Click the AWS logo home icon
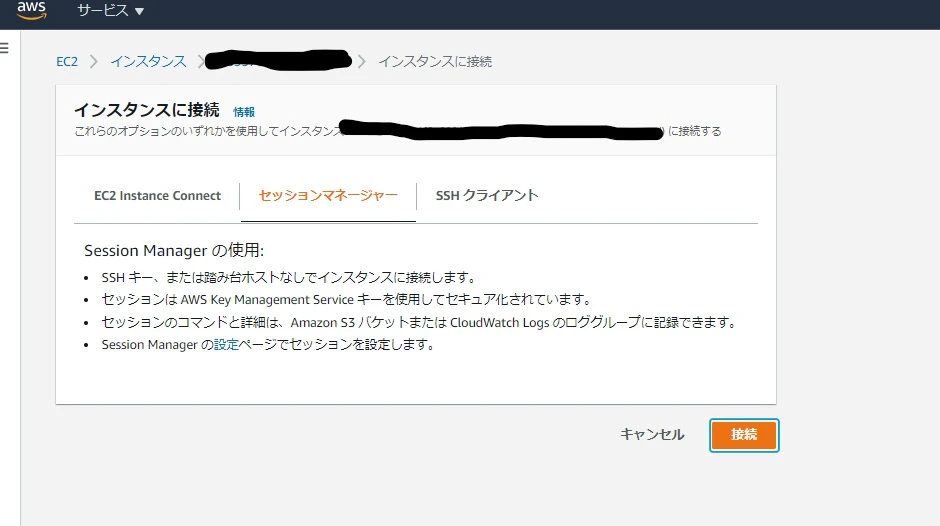The width and height of the screenshot is (940, 526). click(31, 10)
